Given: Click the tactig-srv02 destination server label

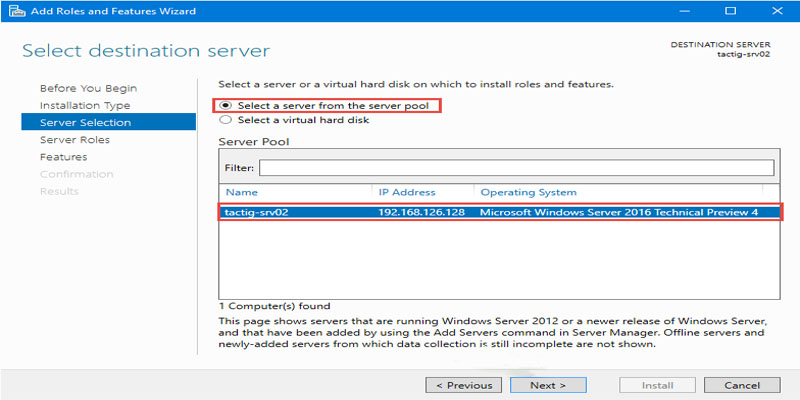Looking at the screenshot, I should (x=743, y=54).
